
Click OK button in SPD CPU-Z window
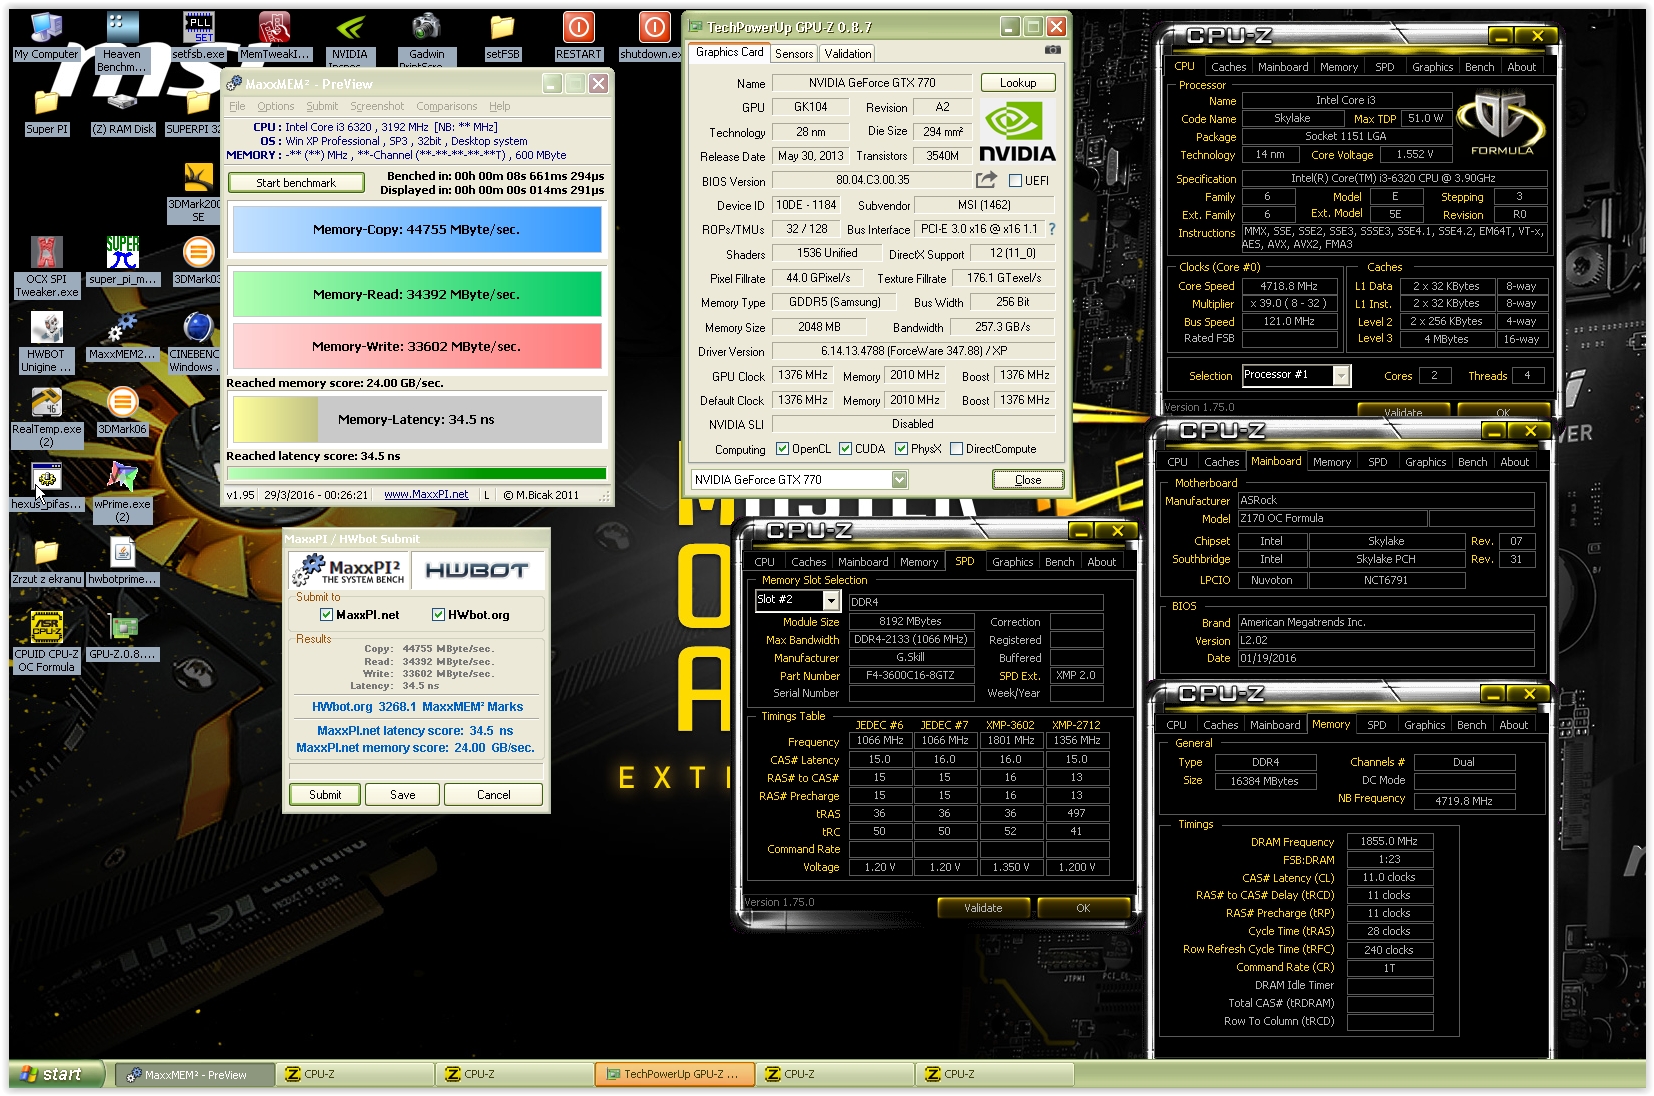pyautogui.click(x=1083, y=908)
